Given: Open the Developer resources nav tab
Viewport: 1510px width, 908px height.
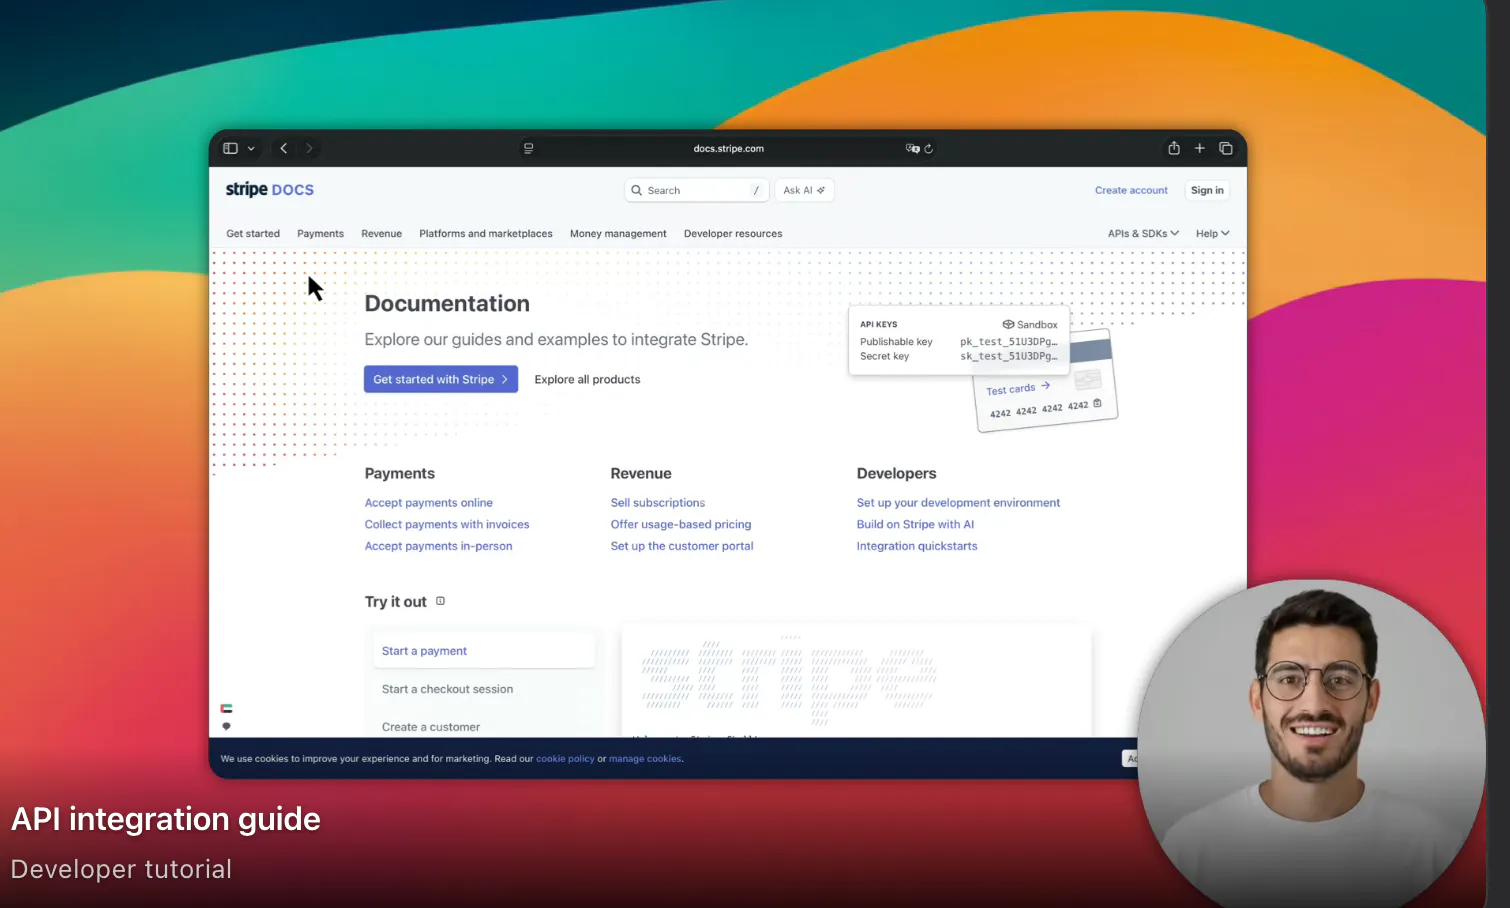Looking at the screenshot, I should pos(733,234).
